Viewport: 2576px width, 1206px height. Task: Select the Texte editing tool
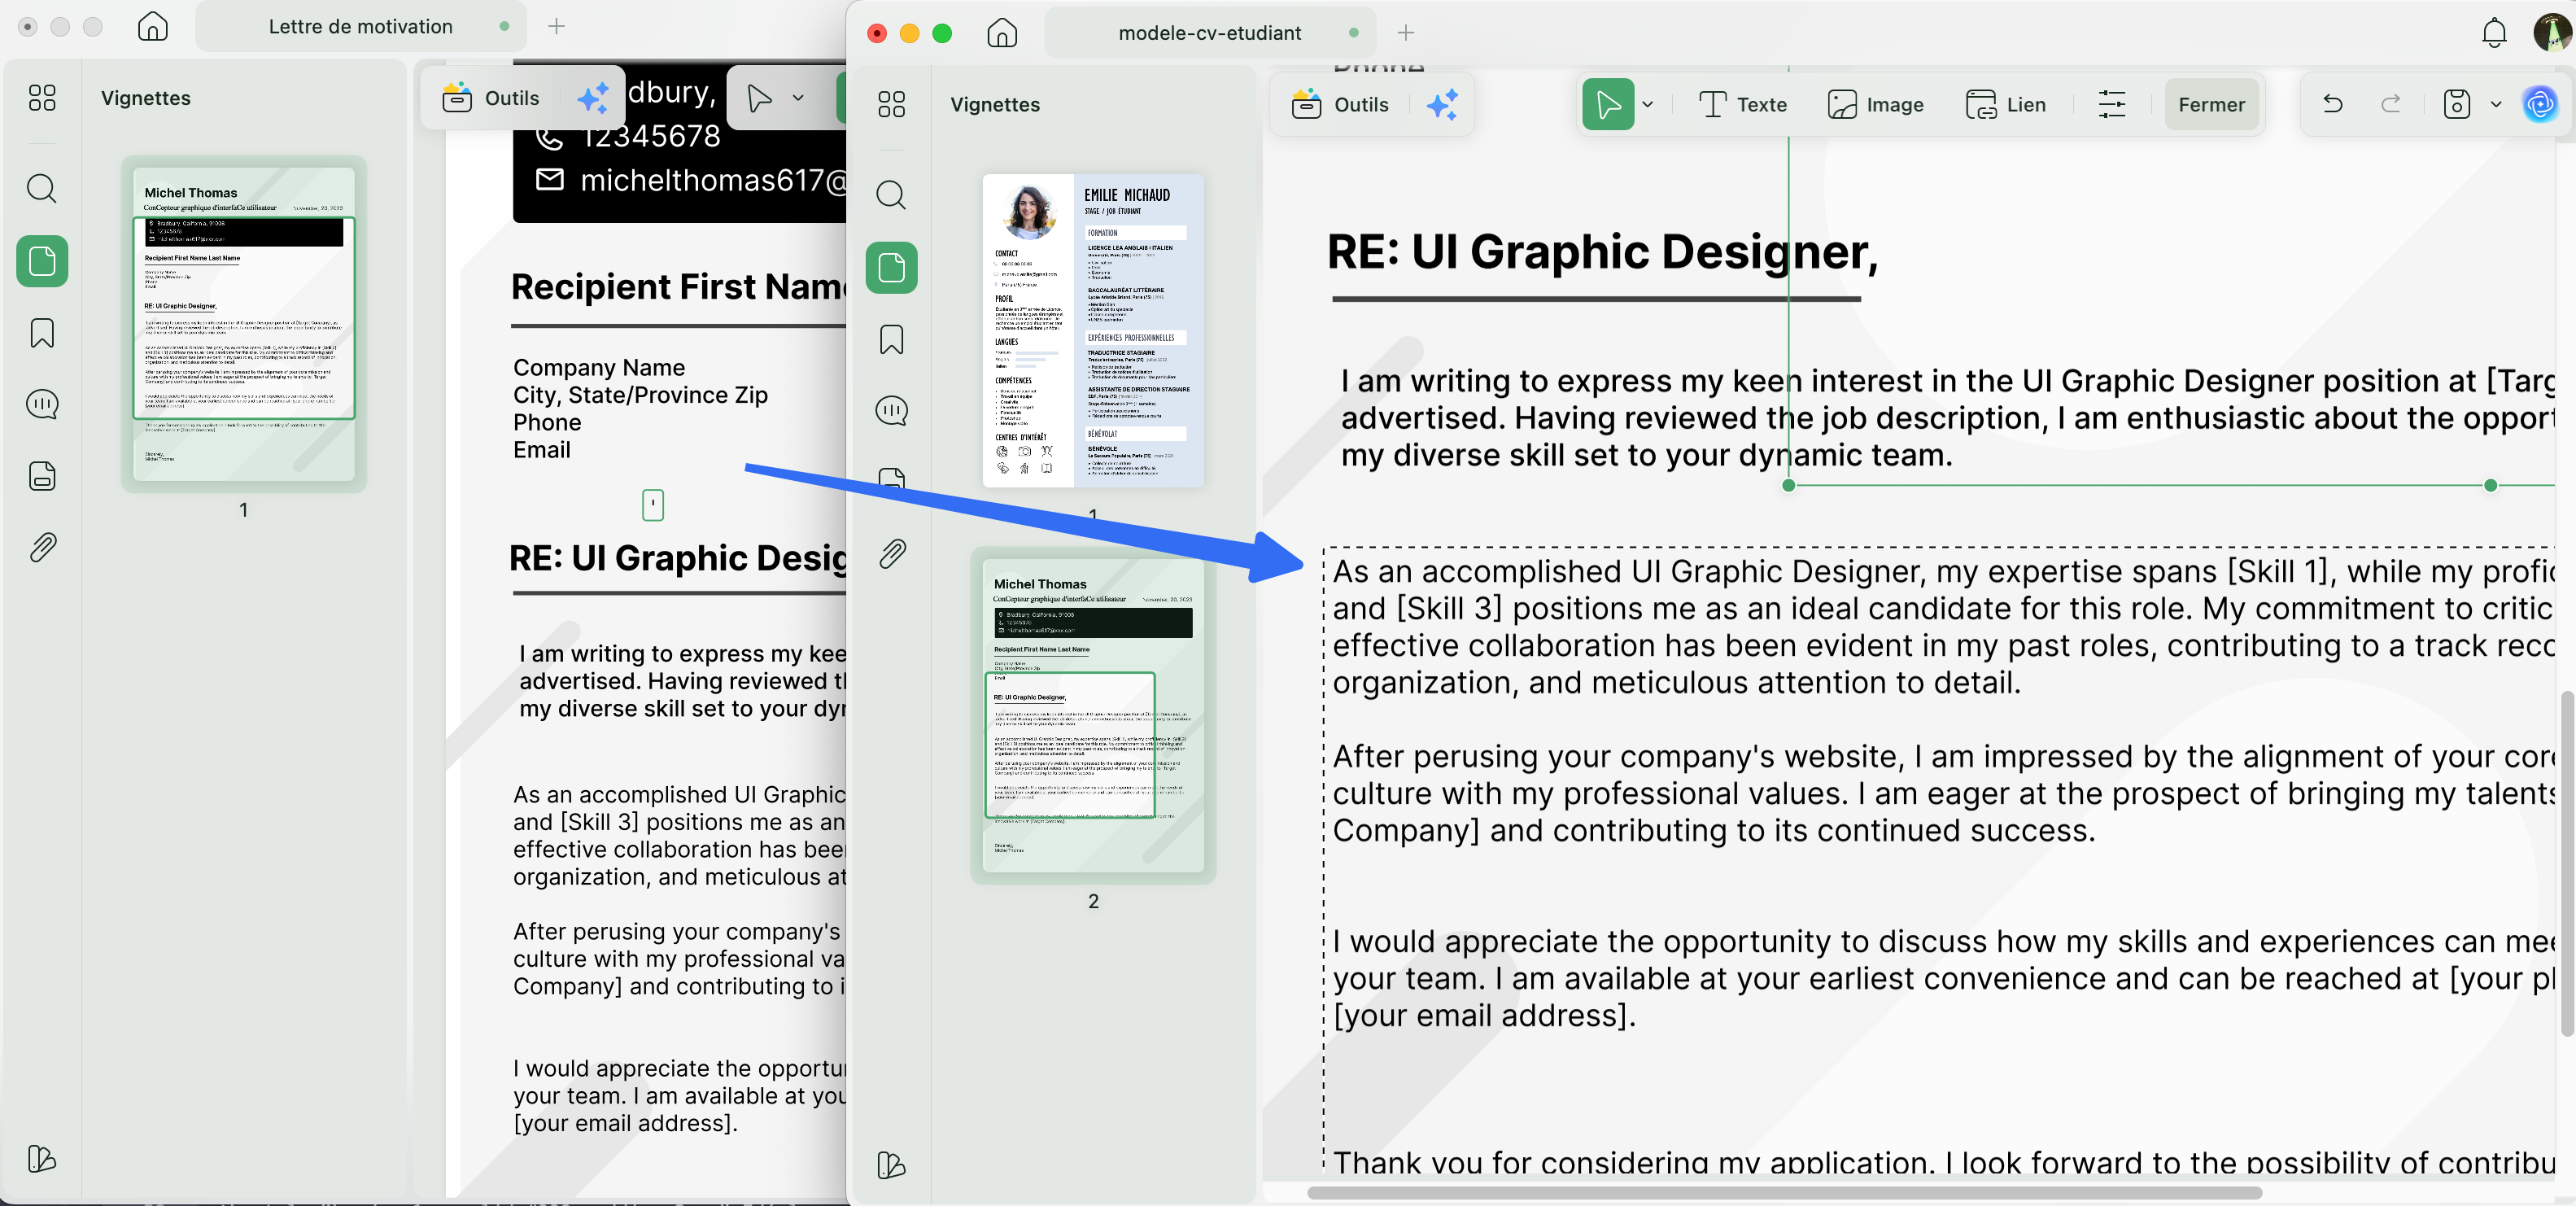(1743, 104)
